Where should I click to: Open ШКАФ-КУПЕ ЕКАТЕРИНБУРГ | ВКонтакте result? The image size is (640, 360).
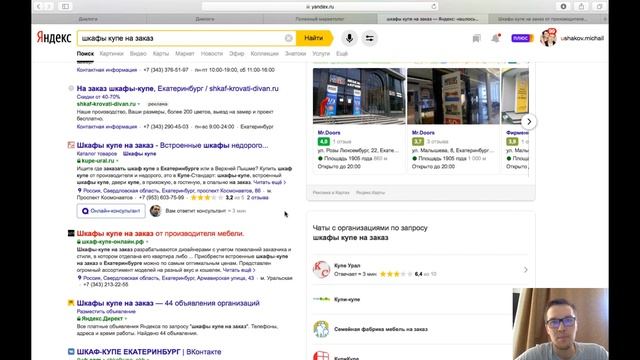(x=149, y=351)
